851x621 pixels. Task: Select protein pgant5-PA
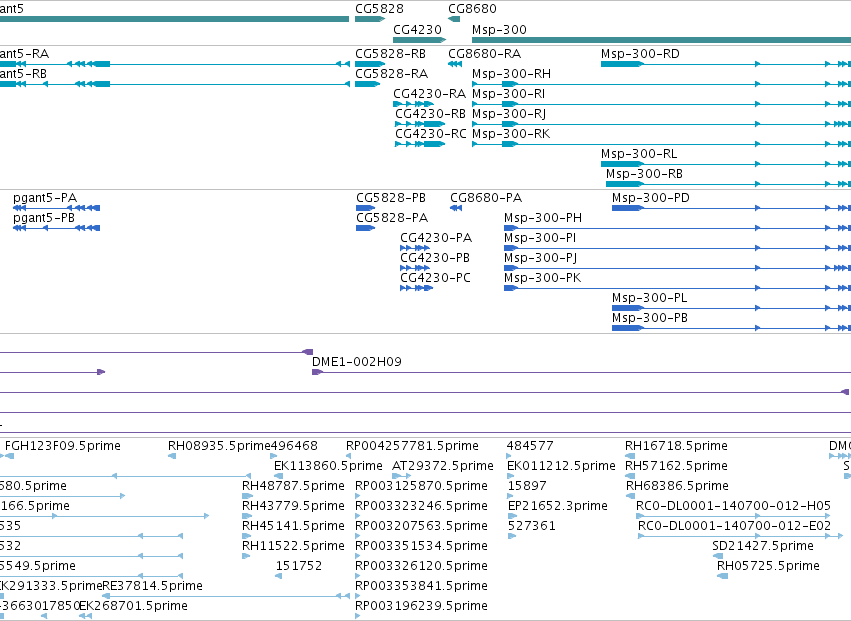45,198
